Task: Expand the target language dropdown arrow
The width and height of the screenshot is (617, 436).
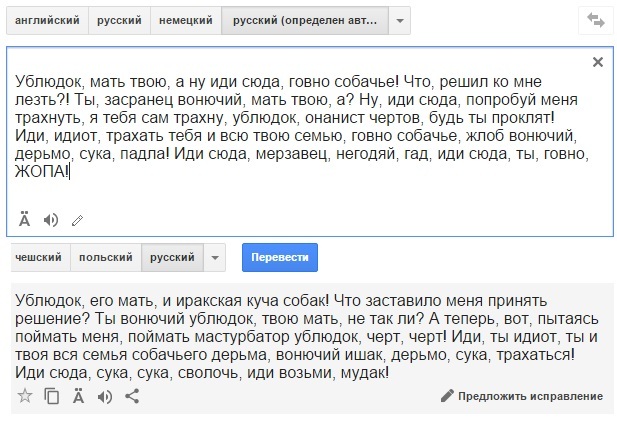Action: click(x=214, y=258)
